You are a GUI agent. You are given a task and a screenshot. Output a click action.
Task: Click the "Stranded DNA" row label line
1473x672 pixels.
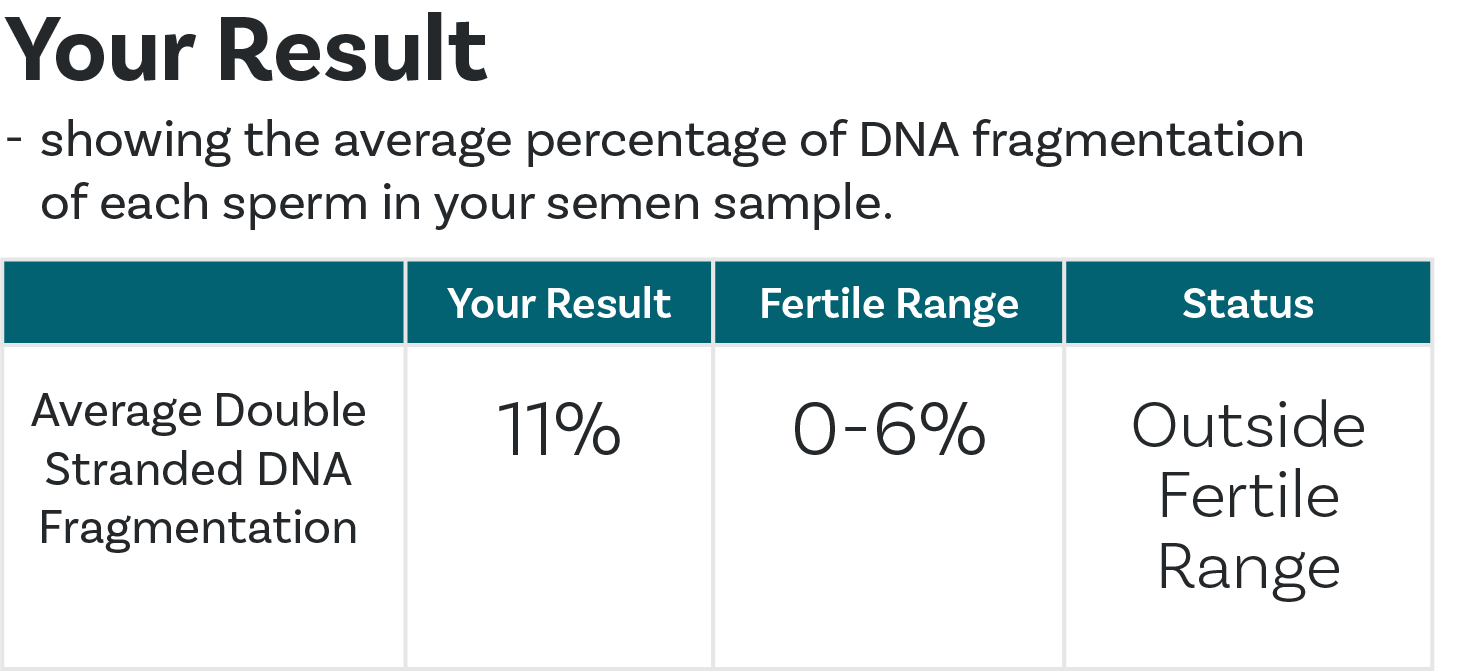[x=199, y=469]
